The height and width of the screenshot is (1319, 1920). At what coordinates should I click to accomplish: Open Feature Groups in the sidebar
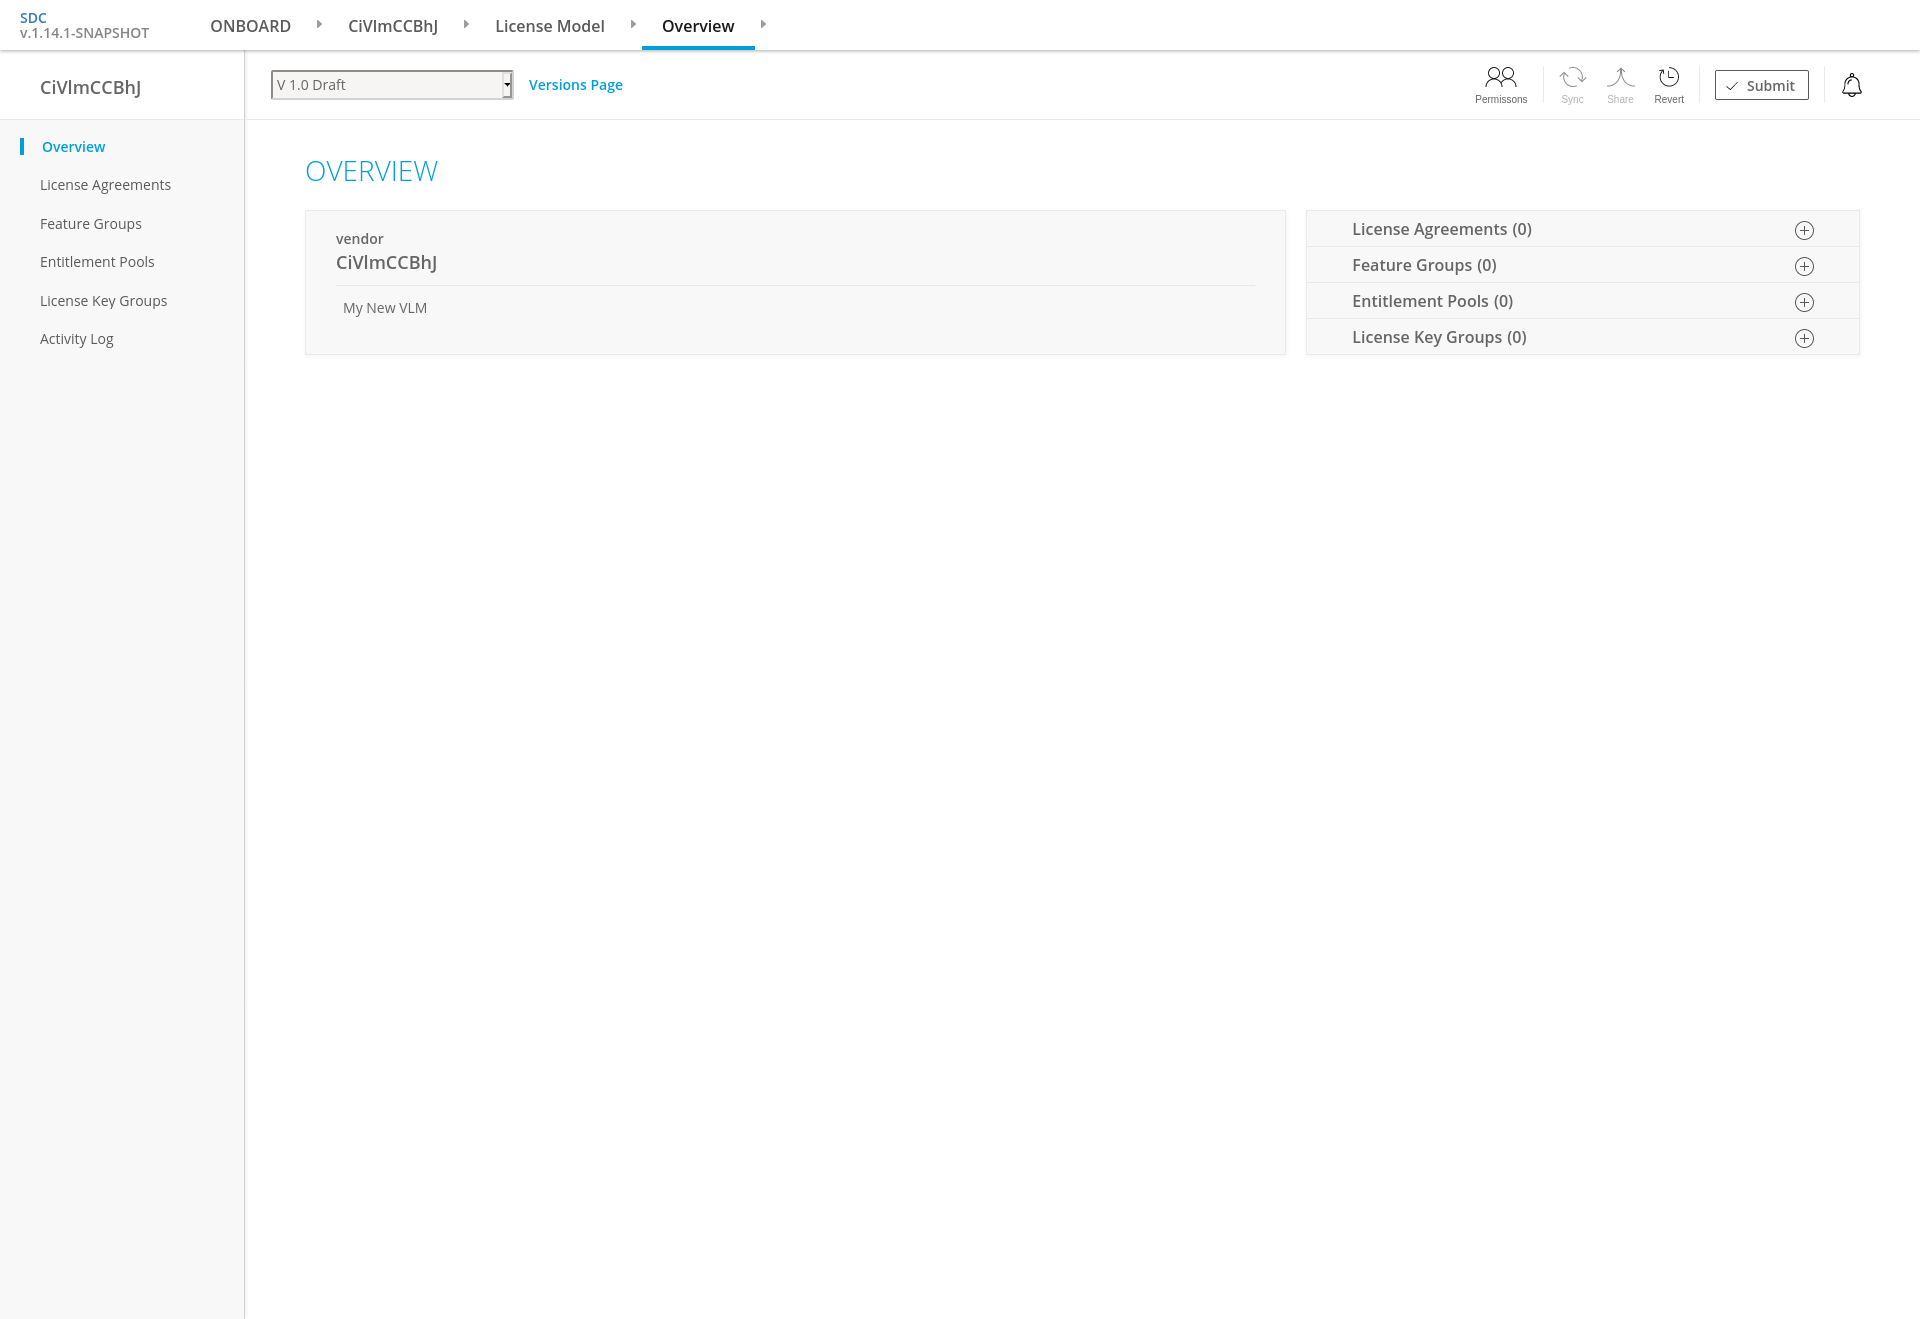pyautogui.click(x=91, y=224)
